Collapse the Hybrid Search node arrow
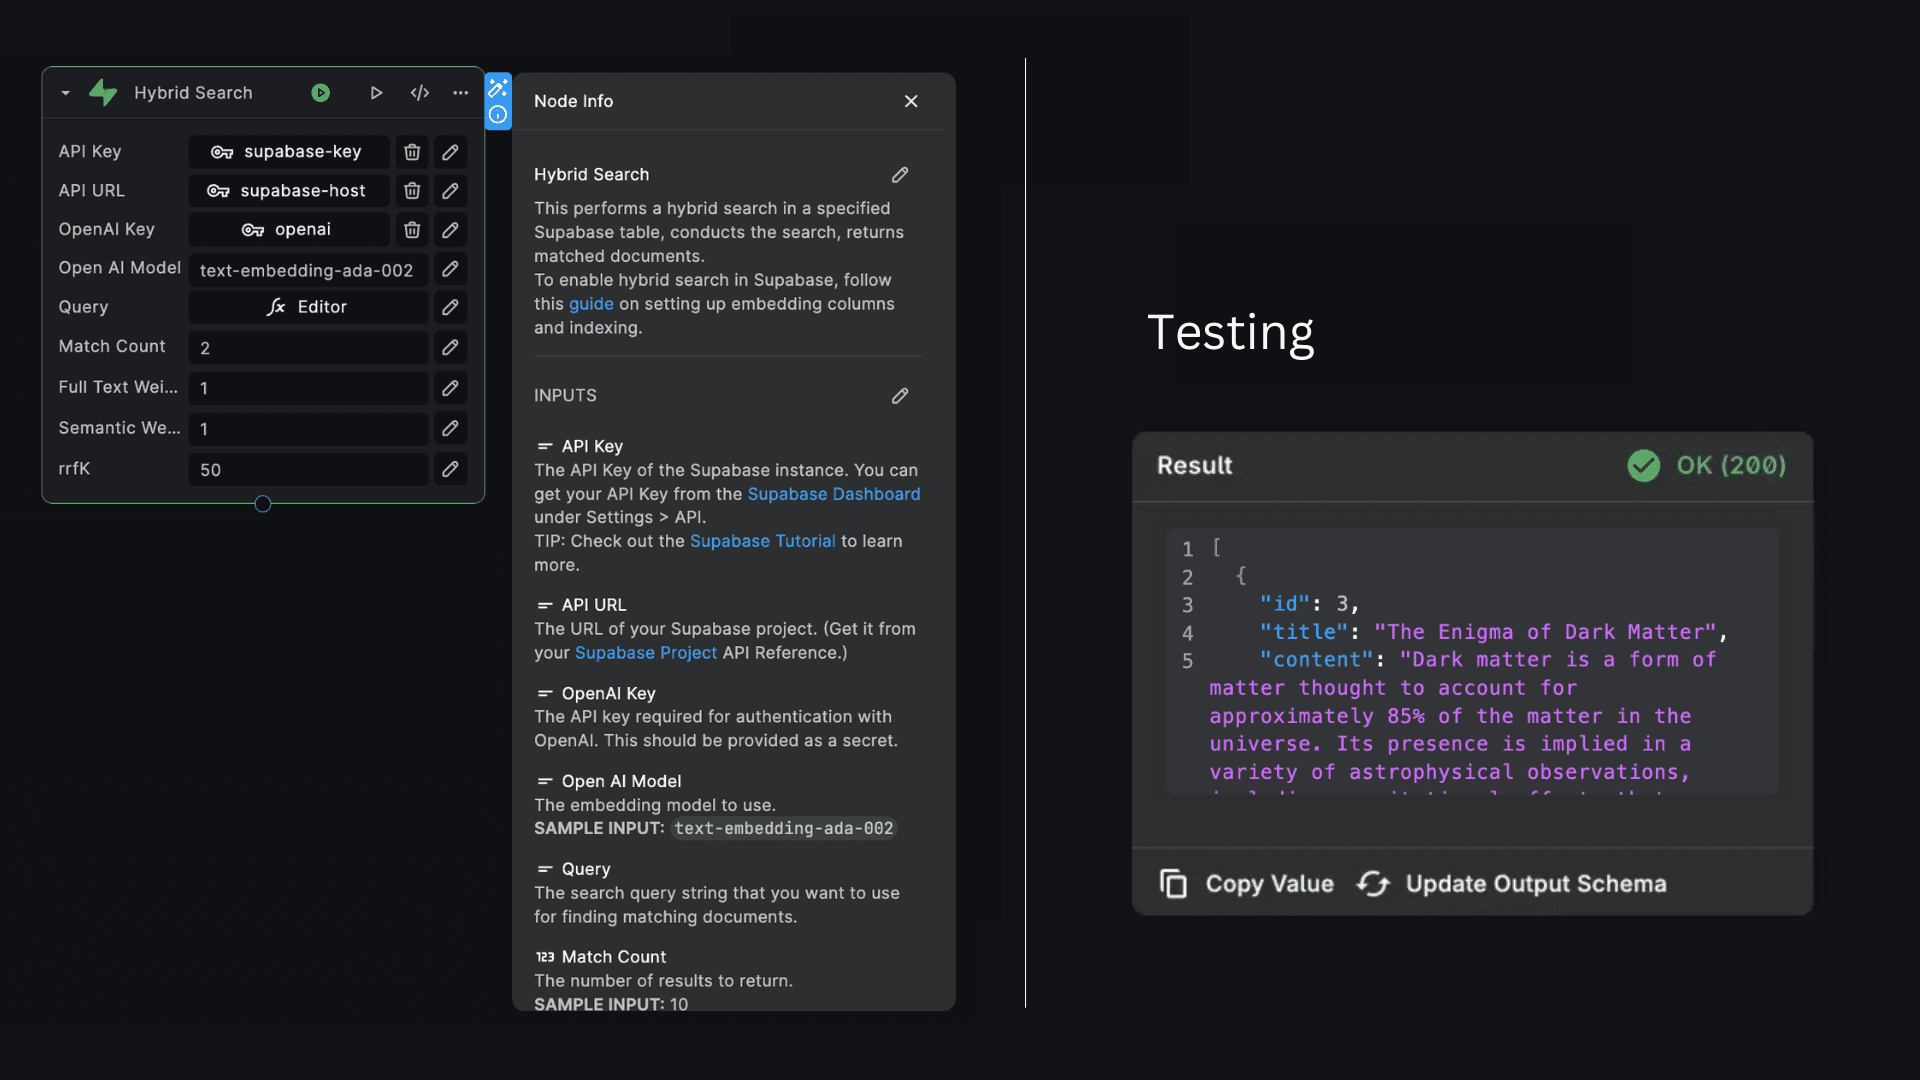 click(65, 93)
